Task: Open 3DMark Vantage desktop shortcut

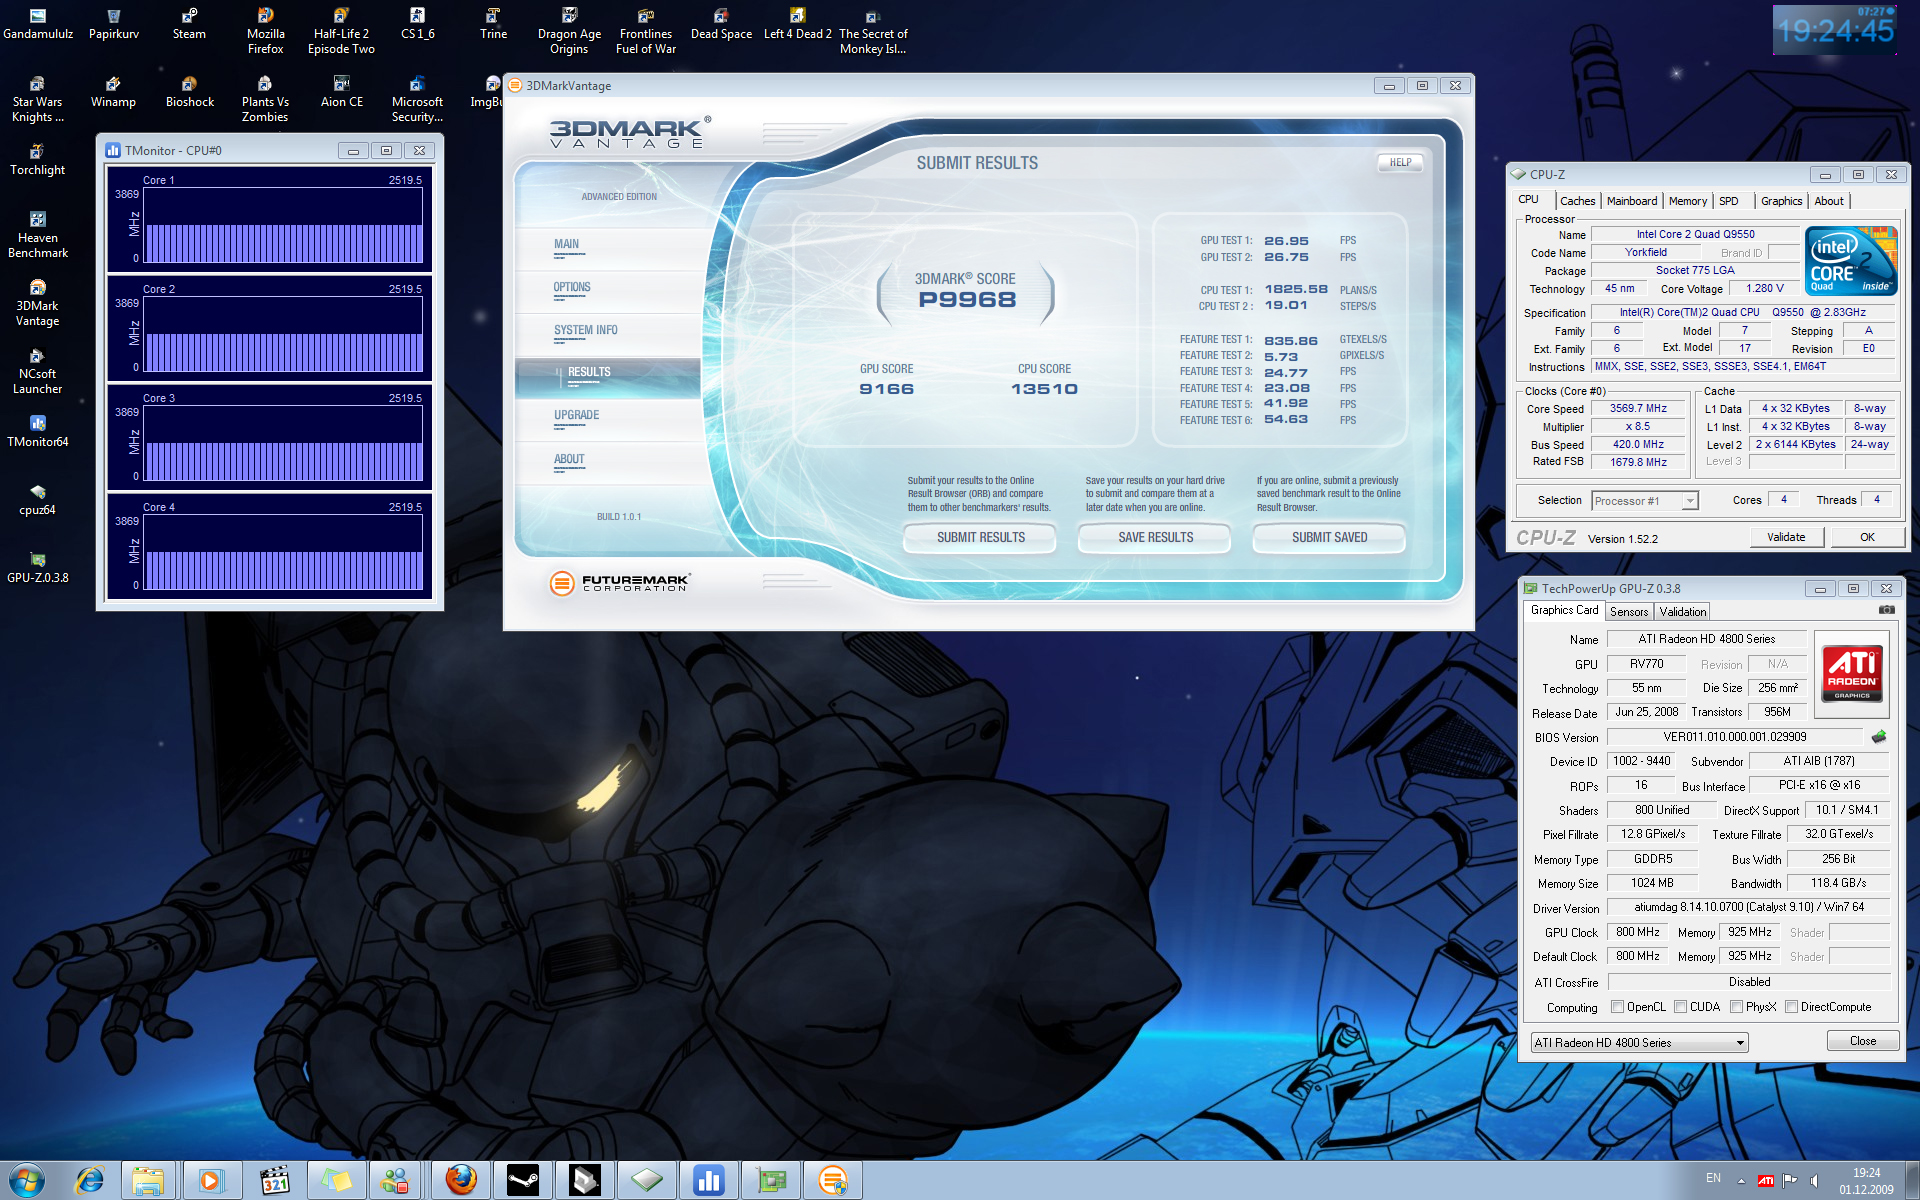Action: [37, 303]
